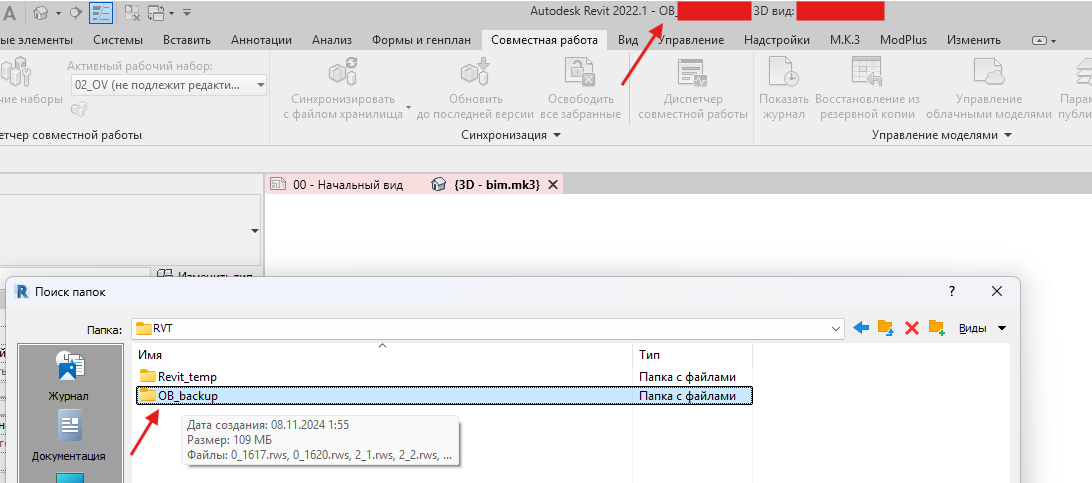Open the Вид ribbon tab
This screenshot has height=483, width=1092.
click(627, 40)
